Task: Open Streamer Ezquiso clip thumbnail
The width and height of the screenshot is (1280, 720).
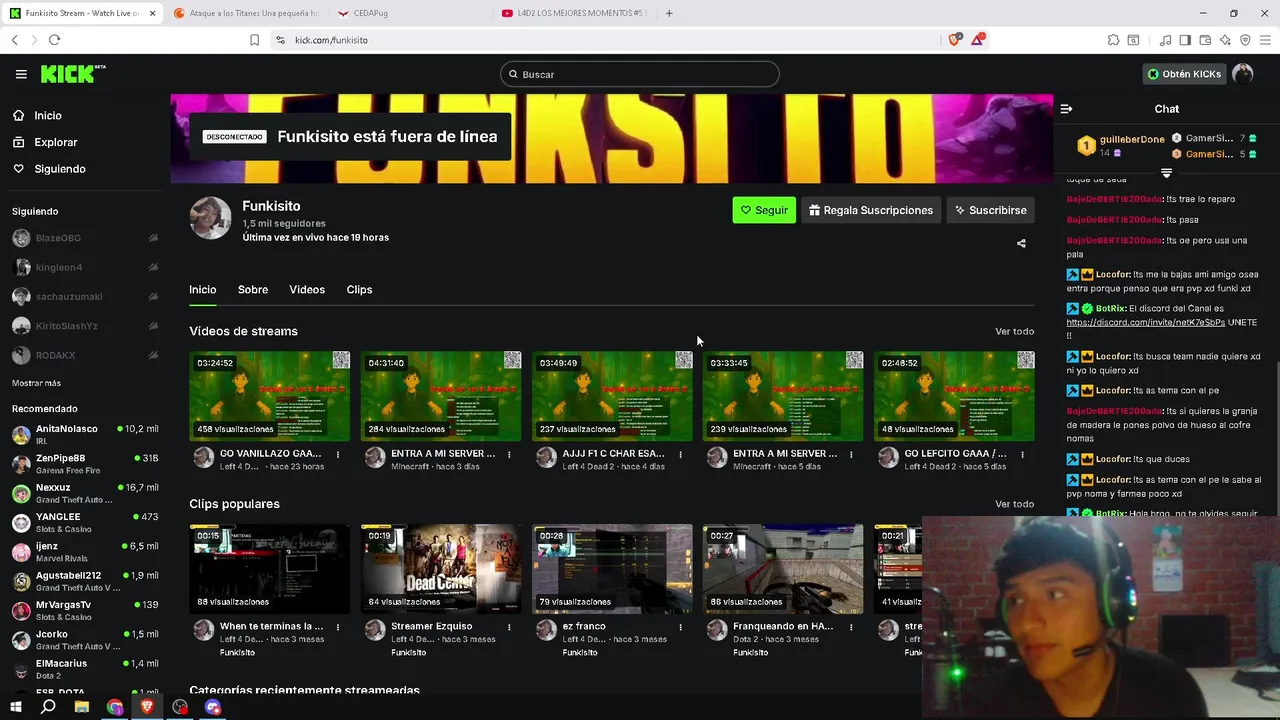Action: (x=441, y=569)
